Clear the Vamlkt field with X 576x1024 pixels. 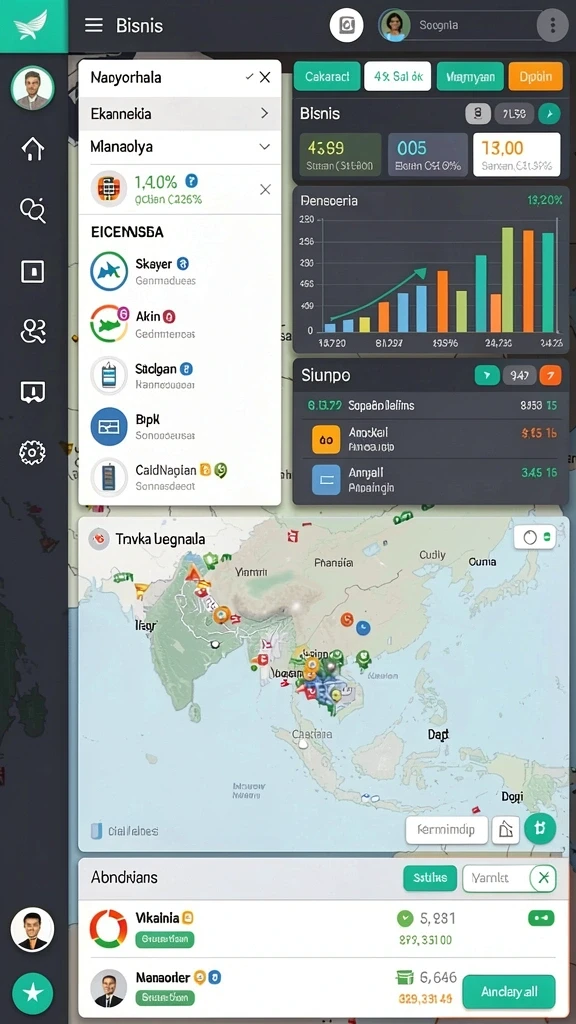543,878
